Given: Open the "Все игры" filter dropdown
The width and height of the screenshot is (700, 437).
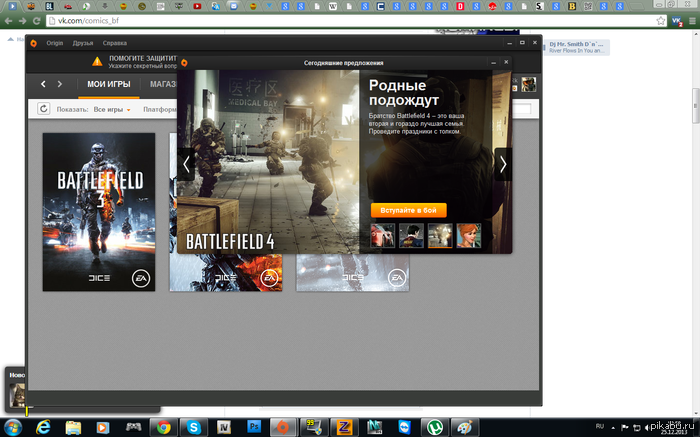Looking at the screenshot, I should point(113,109).
